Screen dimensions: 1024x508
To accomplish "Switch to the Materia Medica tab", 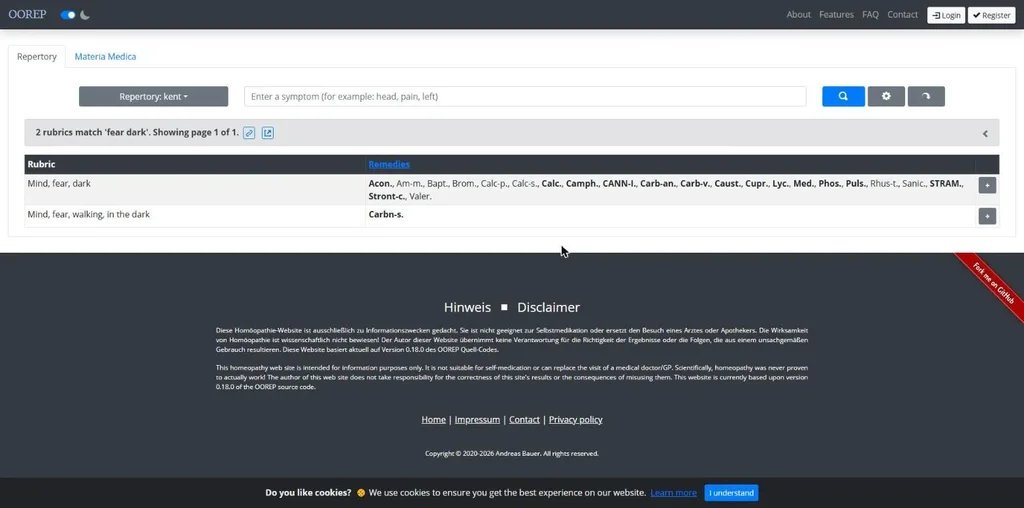I will (105, 57).
